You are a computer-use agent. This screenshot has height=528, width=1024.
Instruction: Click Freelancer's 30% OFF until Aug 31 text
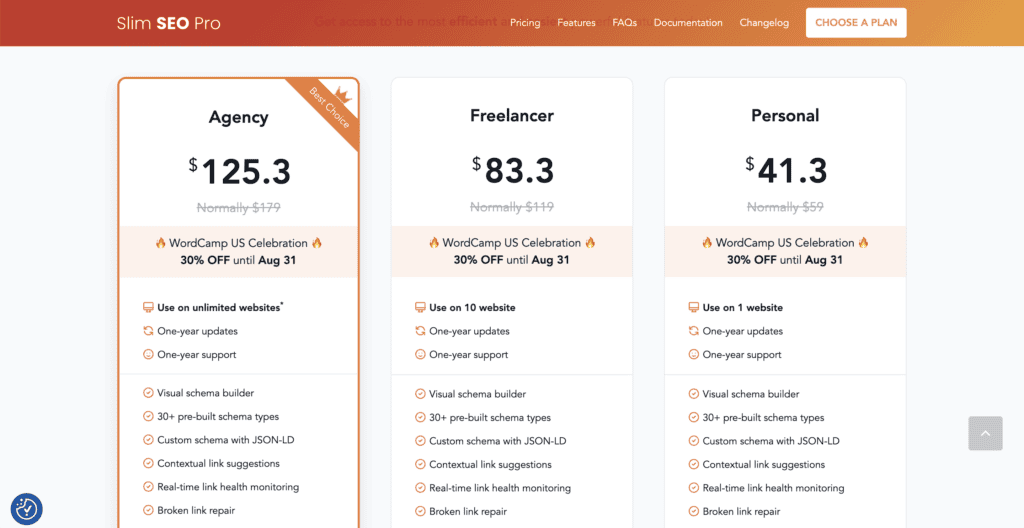point(511,259)
